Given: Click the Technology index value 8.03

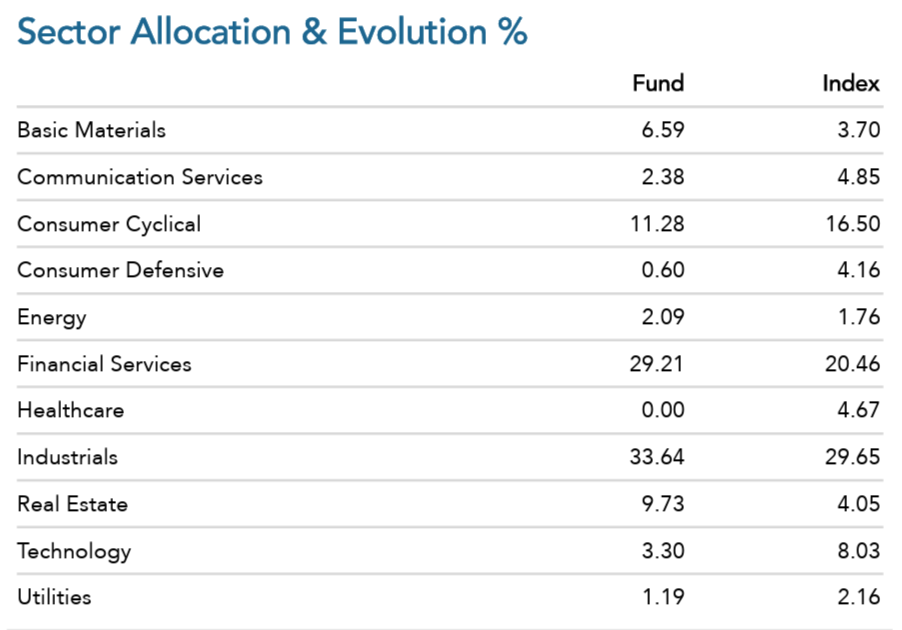Looking at the screenshot, I should (x=858, y=551).
